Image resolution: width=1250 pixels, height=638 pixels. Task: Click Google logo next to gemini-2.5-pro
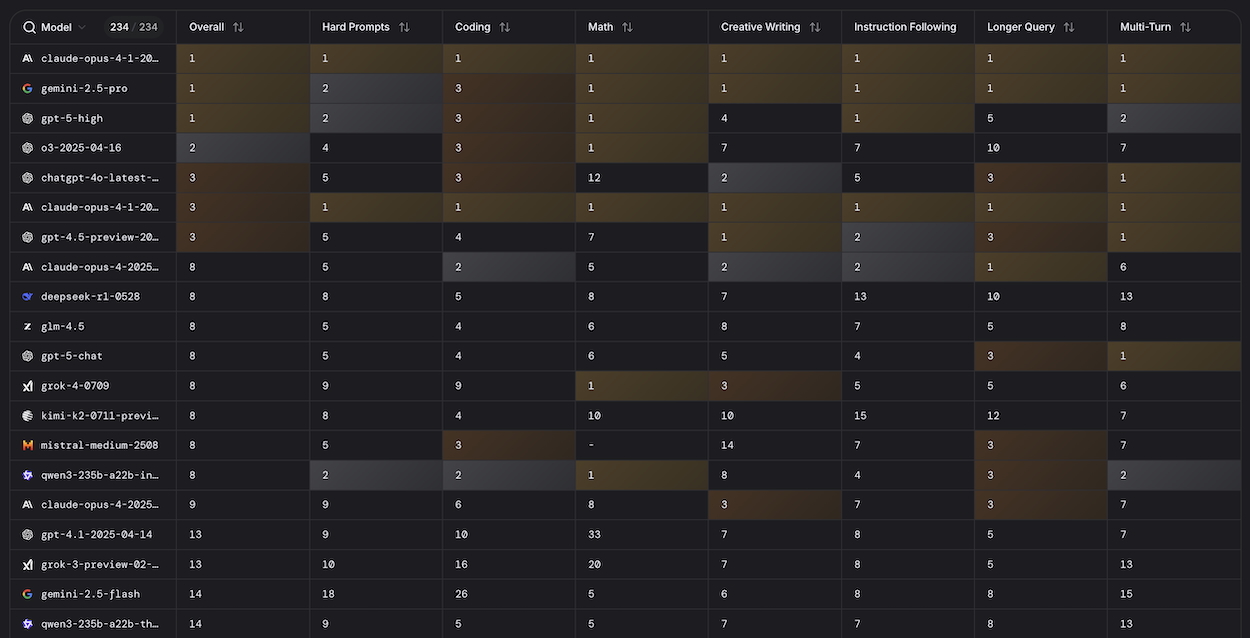point(28,88)
